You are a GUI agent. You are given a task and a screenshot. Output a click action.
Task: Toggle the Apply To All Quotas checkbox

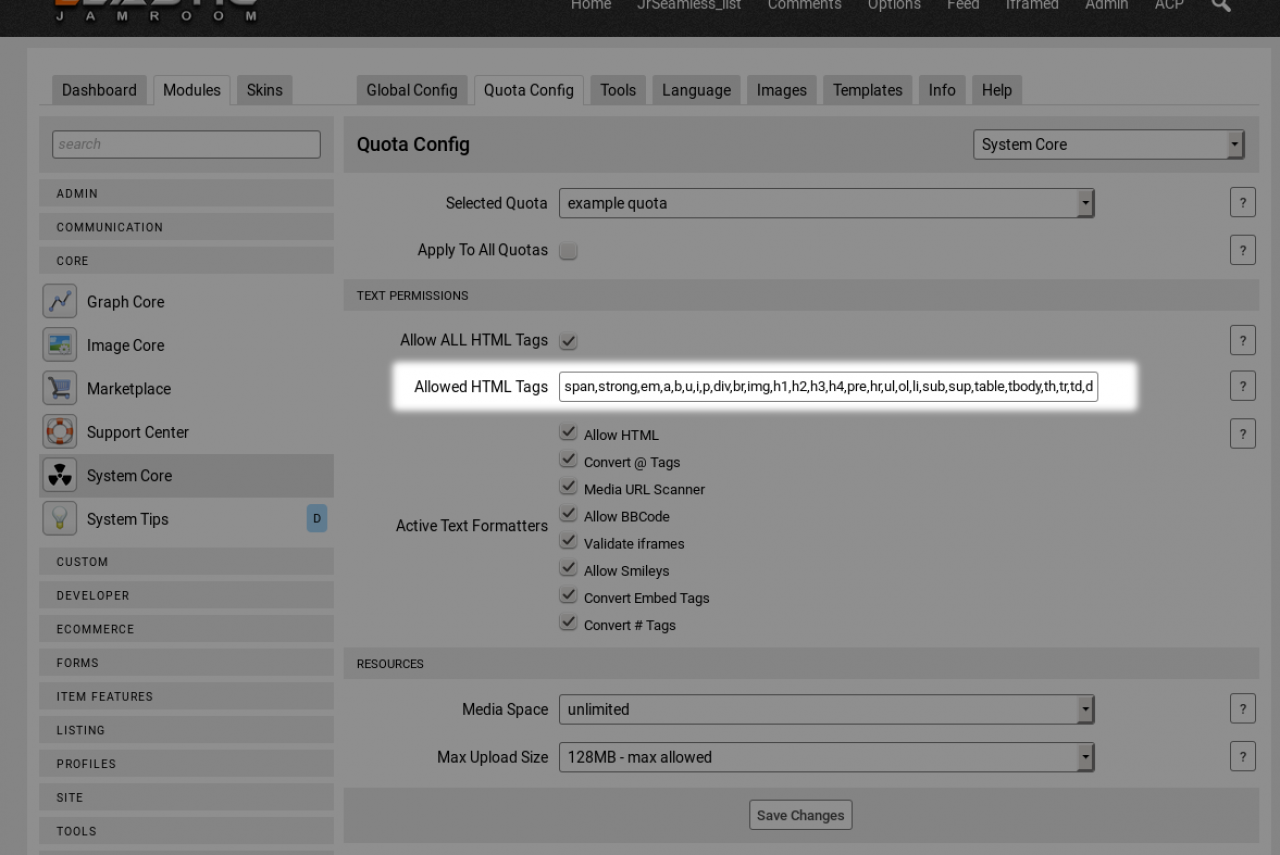pyautogui.click(x=568, y=251)
